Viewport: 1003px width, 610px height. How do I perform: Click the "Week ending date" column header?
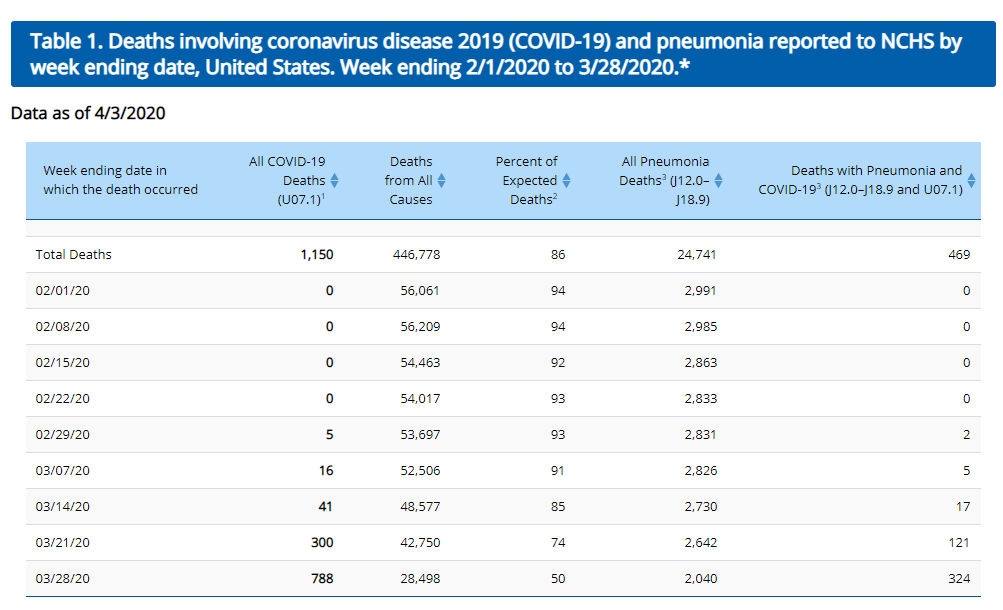pos(120,180)
